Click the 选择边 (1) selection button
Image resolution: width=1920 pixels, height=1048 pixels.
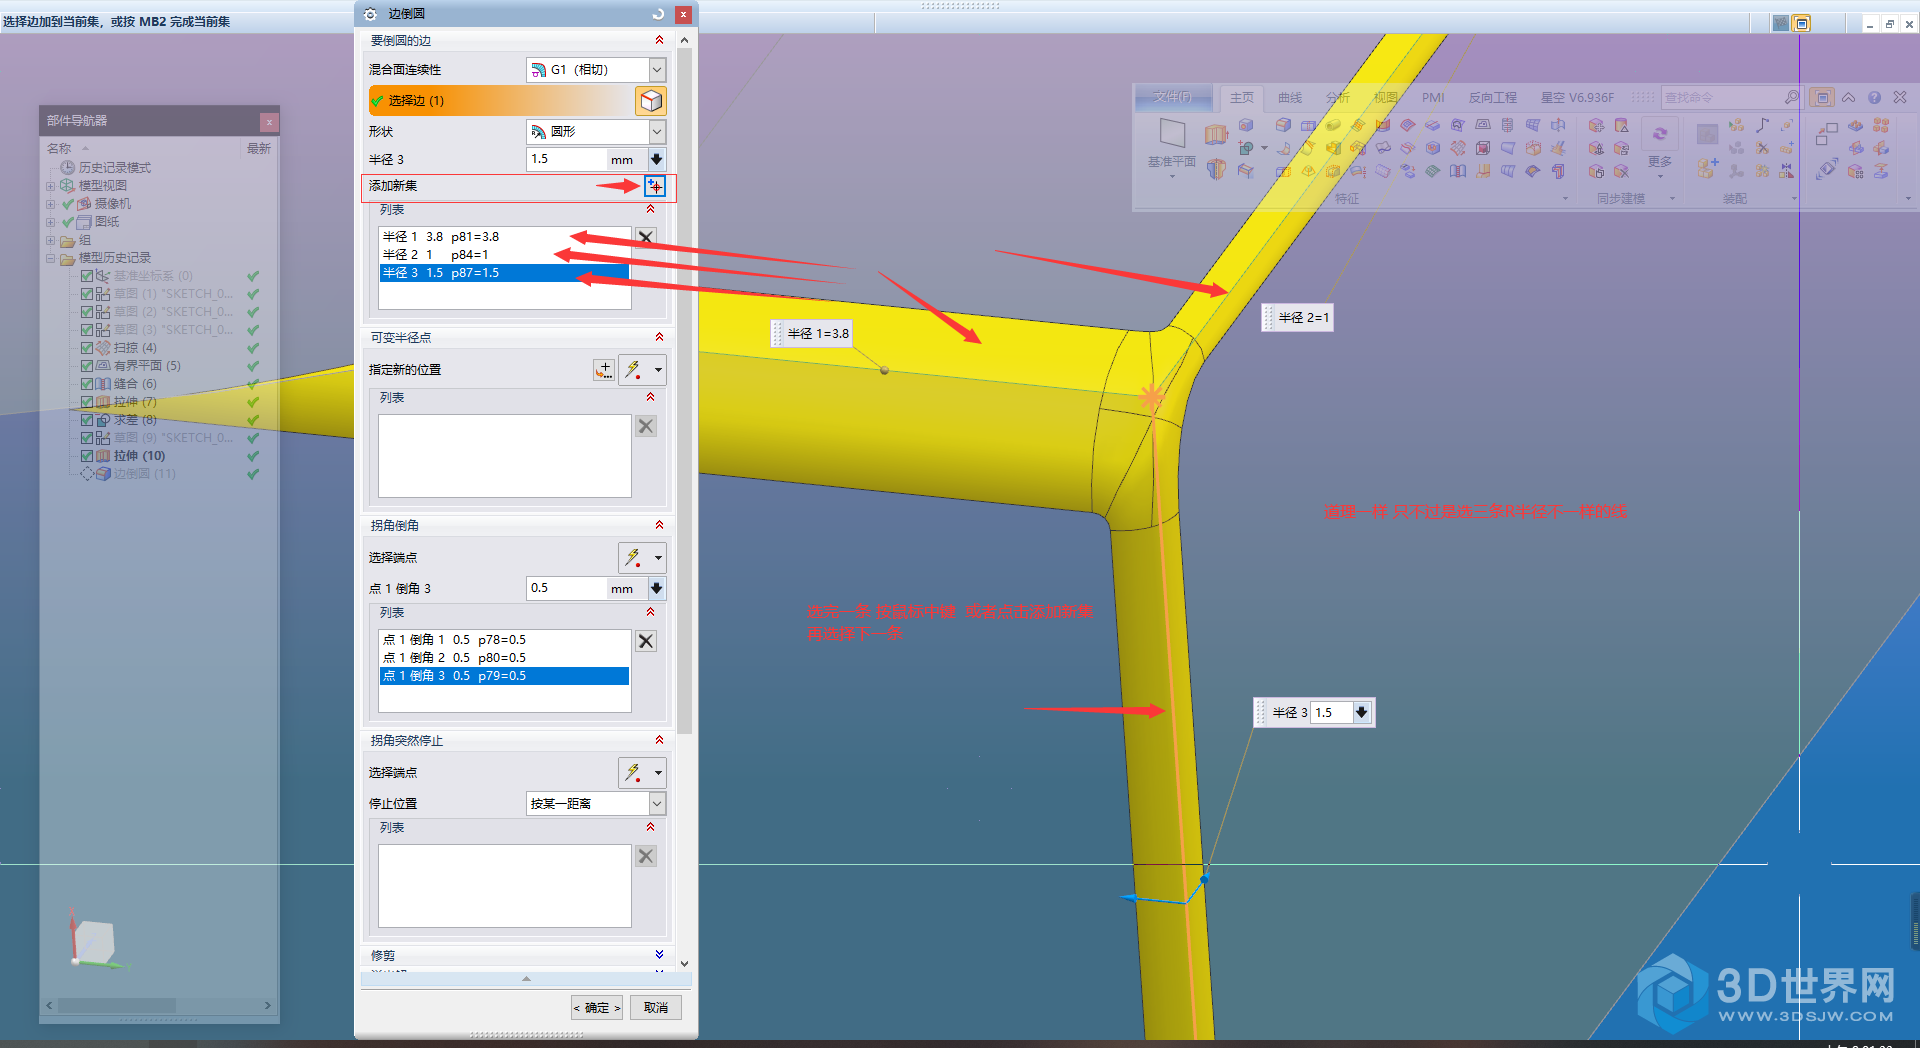(501, 100)
